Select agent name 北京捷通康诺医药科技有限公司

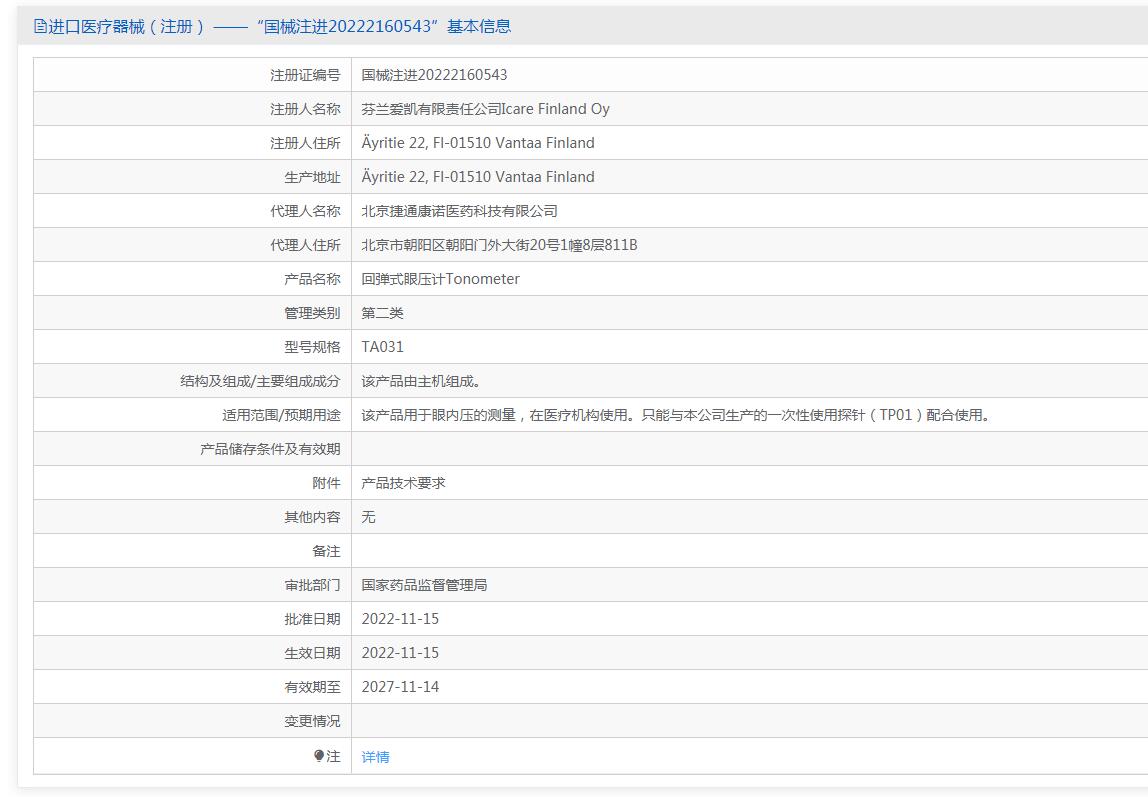(x=460, y=211)
